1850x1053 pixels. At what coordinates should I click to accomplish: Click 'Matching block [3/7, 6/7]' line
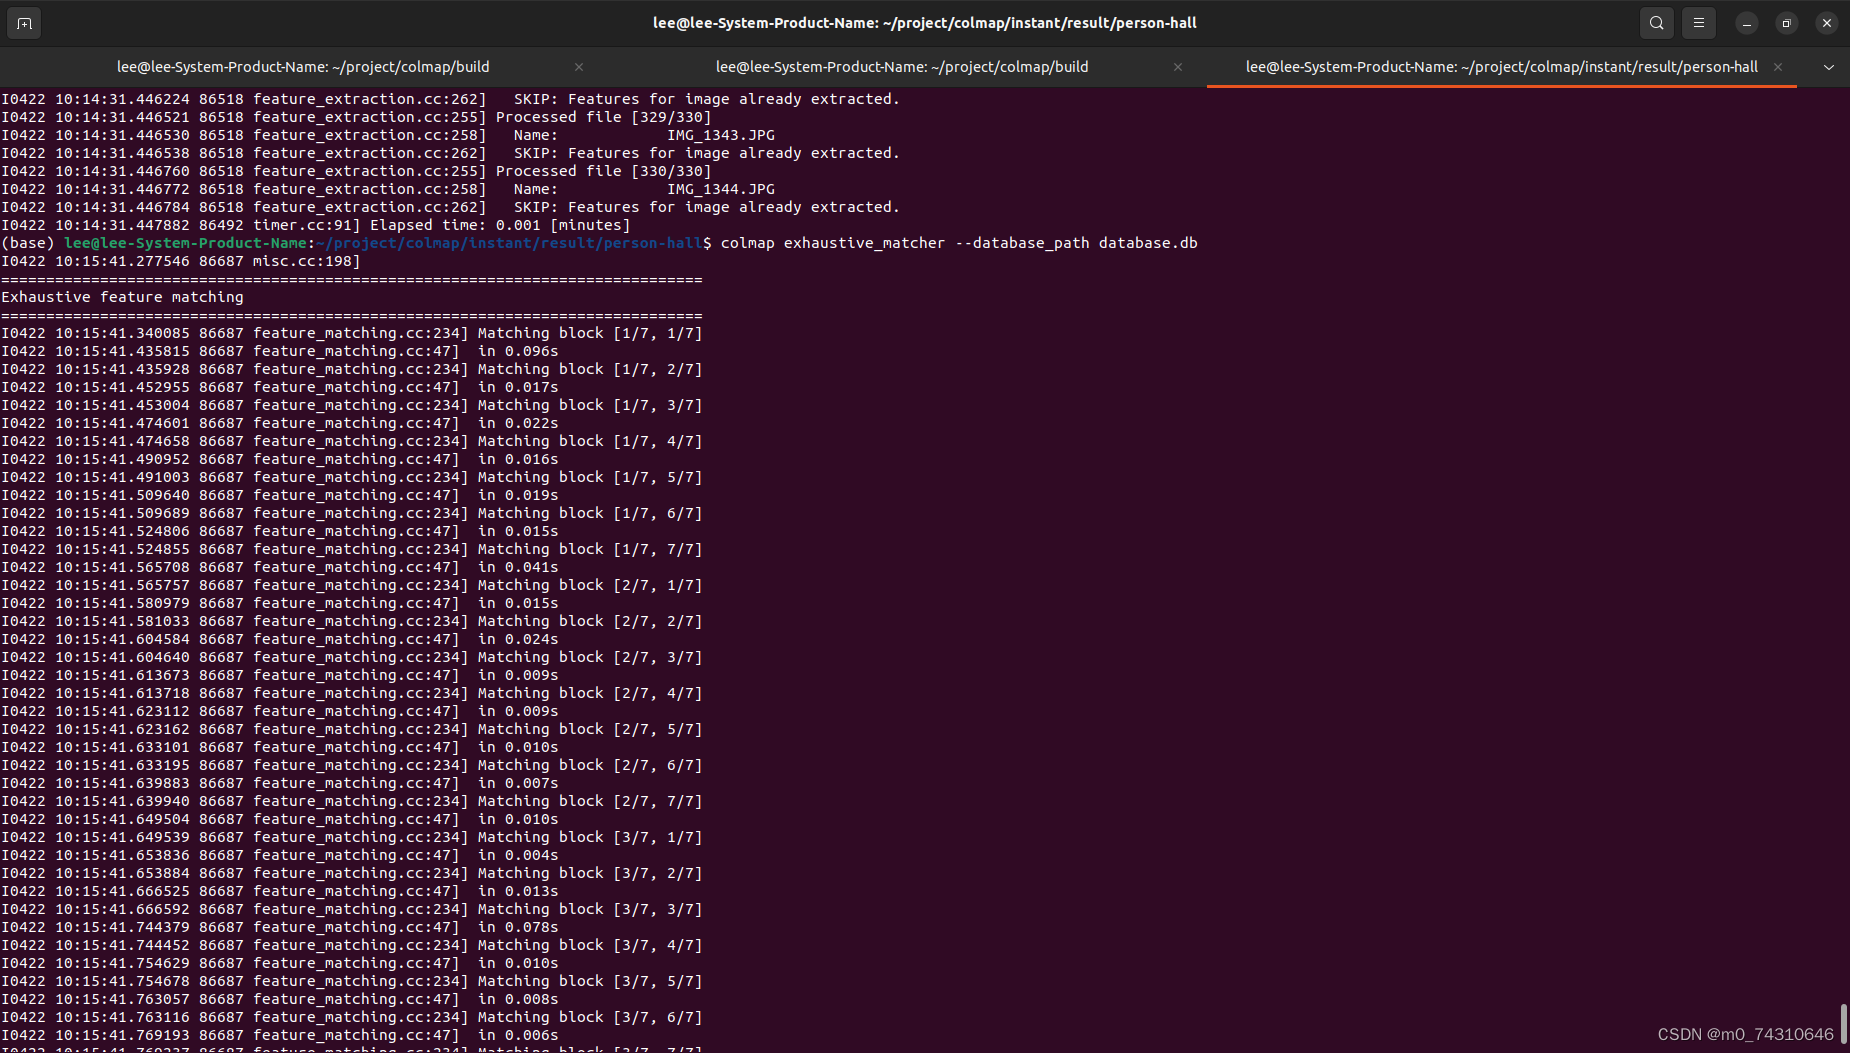pyautogui.click(x=352, y=1017)
